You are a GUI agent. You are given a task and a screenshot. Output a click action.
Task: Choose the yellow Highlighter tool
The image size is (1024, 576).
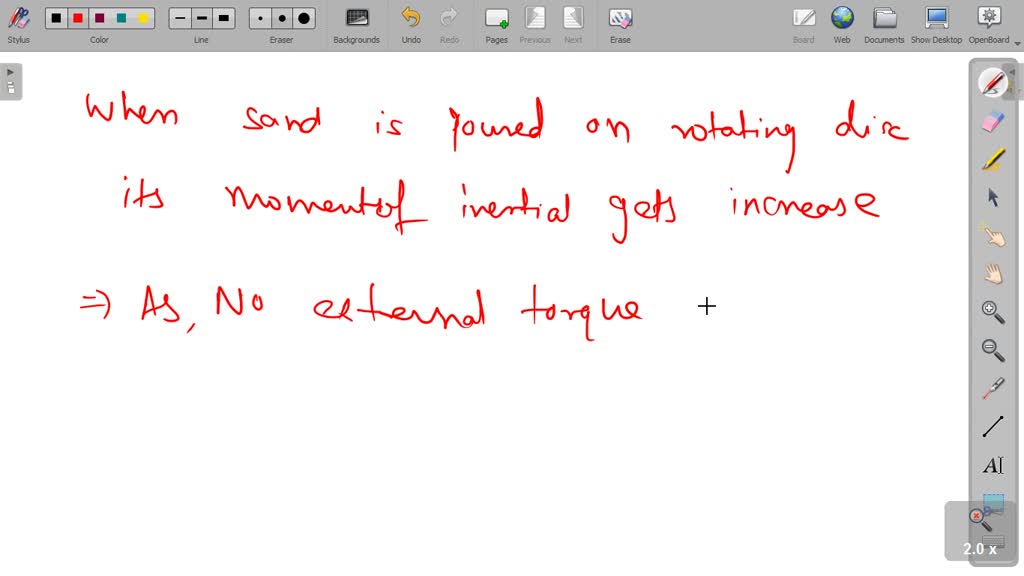click(992, 159)
